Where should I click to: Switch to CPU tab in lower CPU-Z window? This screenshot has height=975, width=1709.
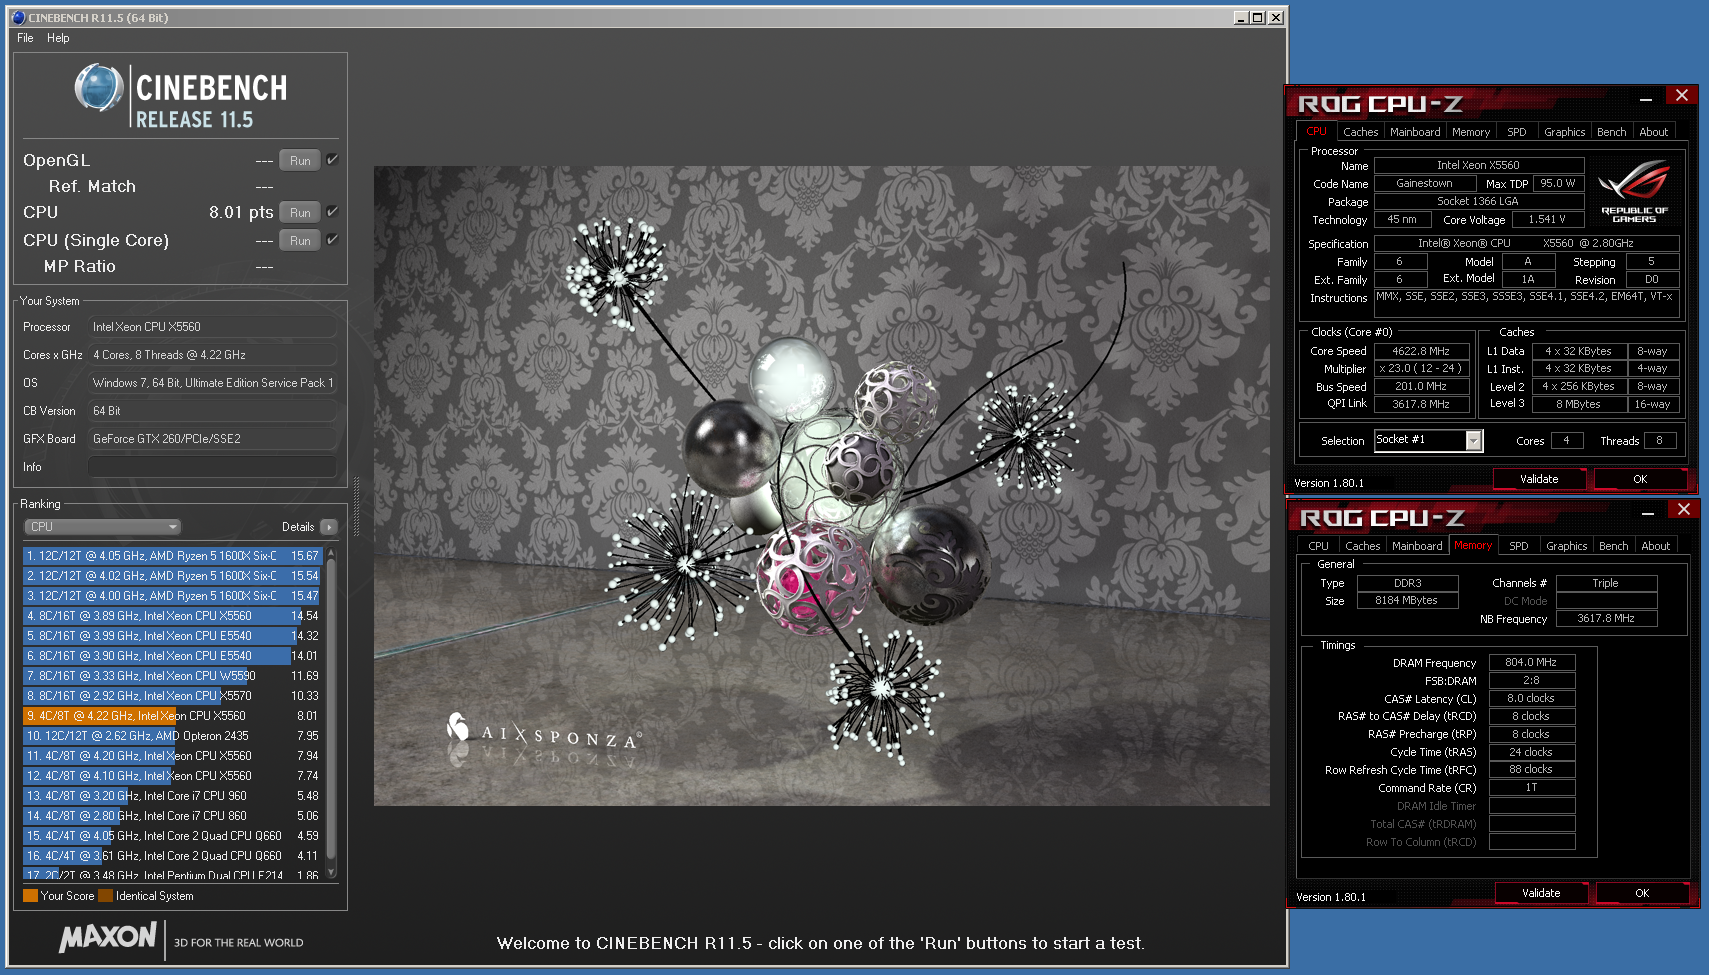tap(1318, 546)
